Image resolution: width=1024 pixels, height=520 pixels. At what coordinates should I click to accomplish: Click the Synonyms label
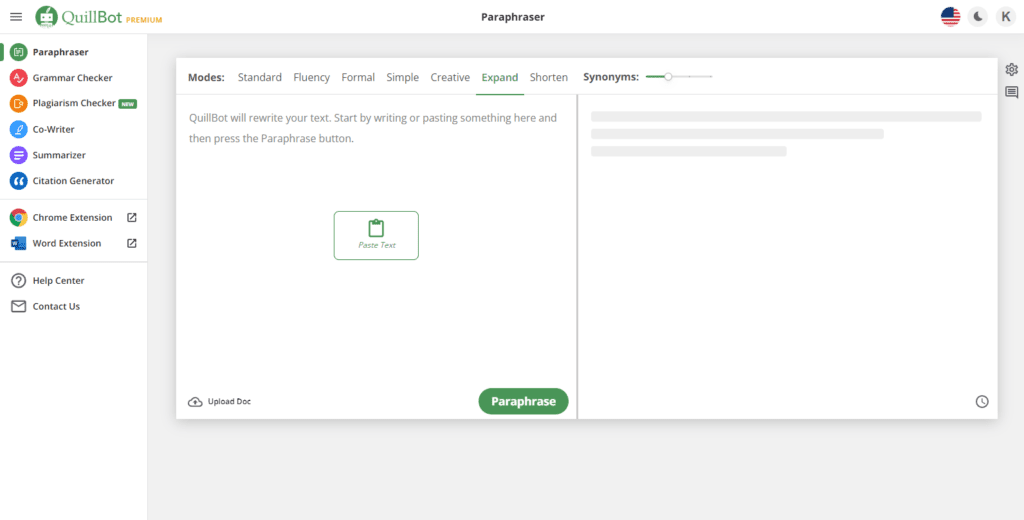point(611,77)
